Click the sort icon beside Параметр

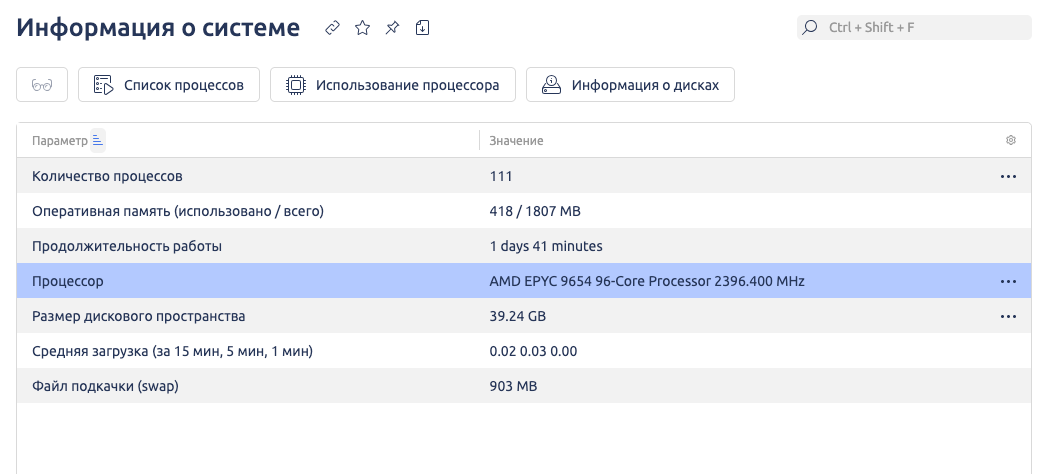coord(98,141)
